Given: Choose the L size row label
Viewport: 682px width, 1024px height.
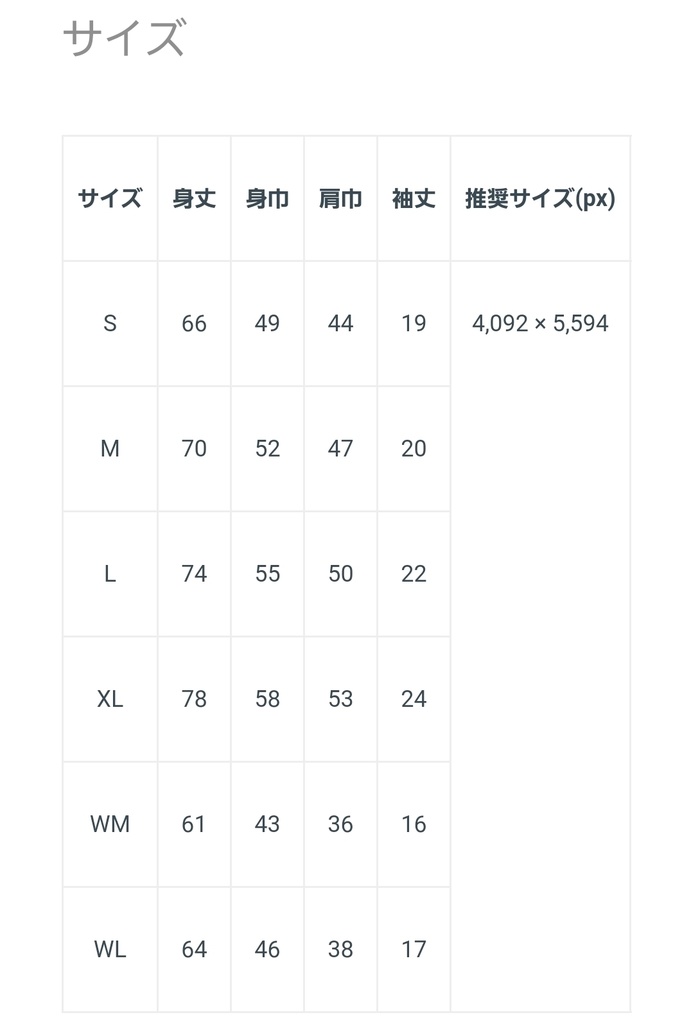Looking at the screenshot, I should (110, 573).
